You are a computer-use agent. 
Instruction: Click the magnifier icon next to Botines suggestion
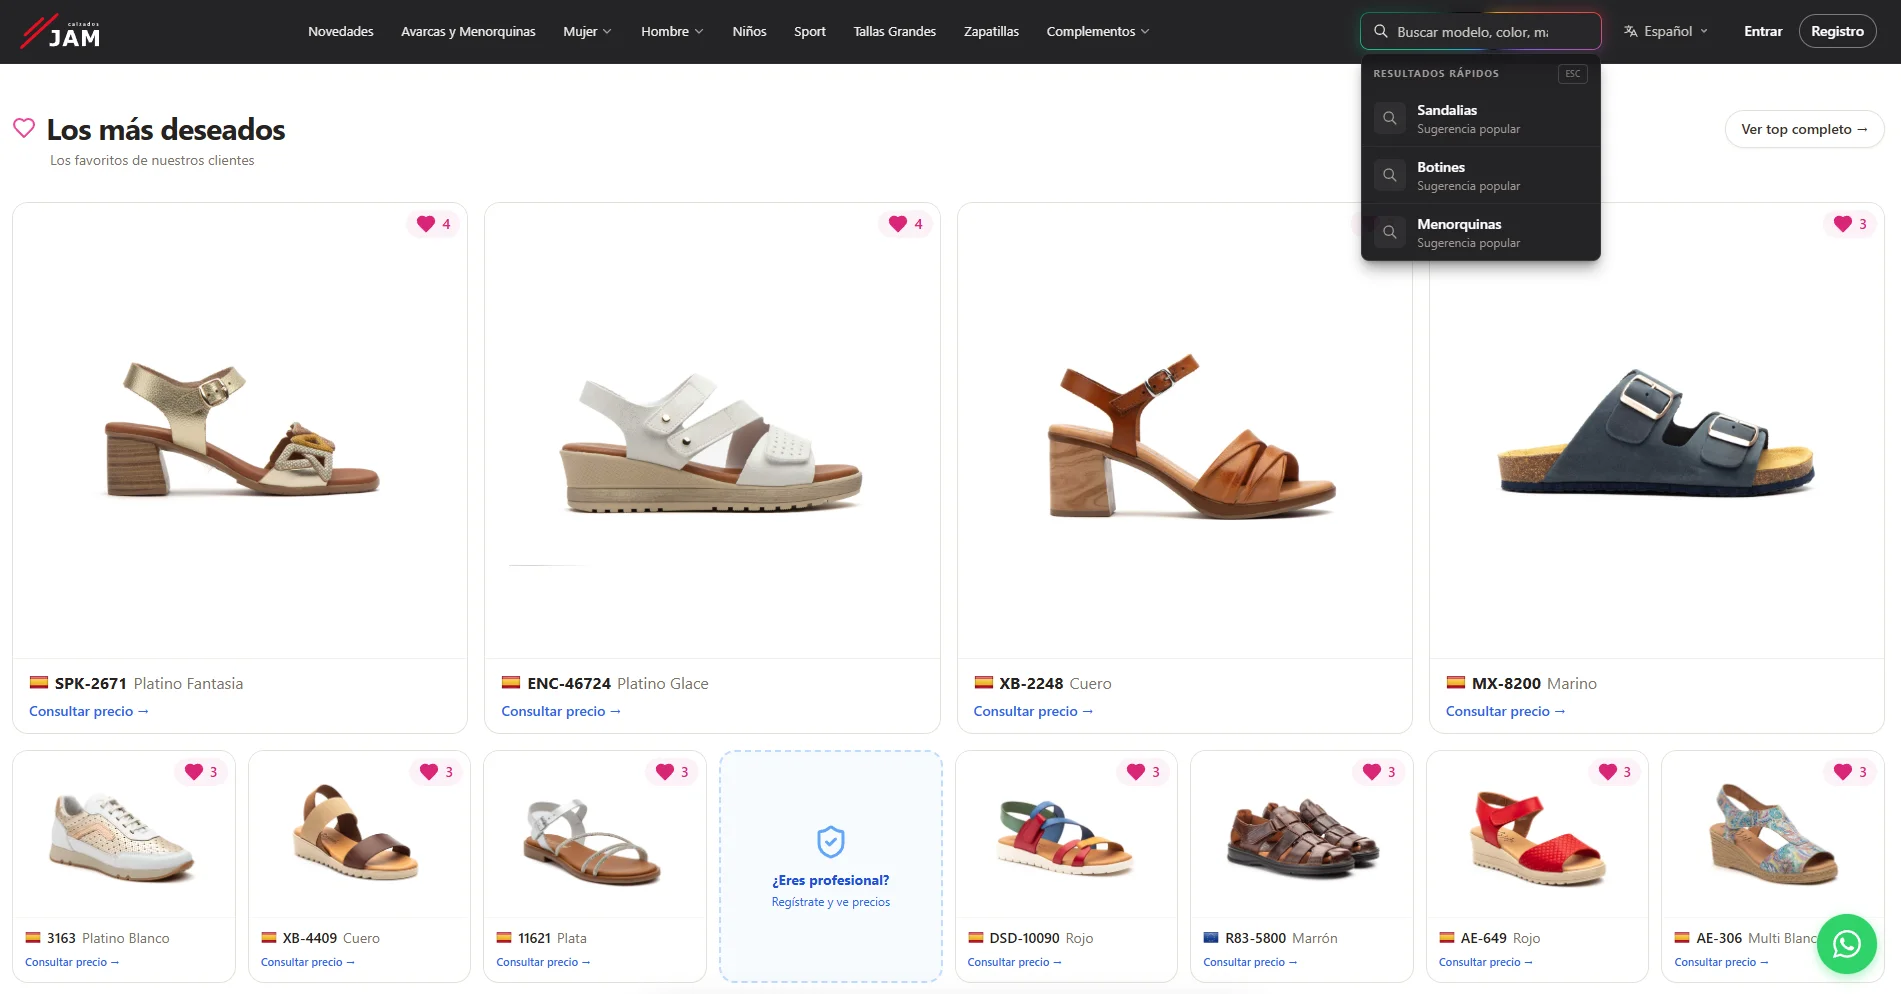coord(1389,175)
